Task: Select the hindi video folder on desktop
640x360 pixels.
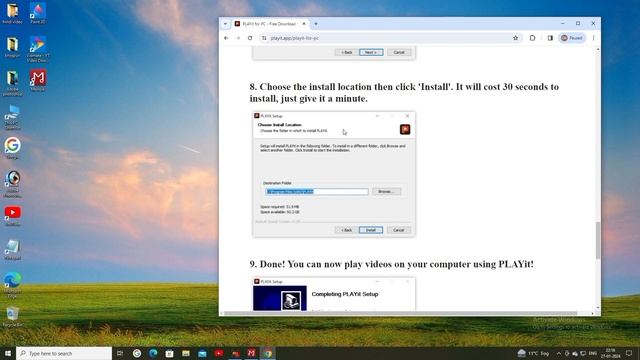Action: point(13,13)
